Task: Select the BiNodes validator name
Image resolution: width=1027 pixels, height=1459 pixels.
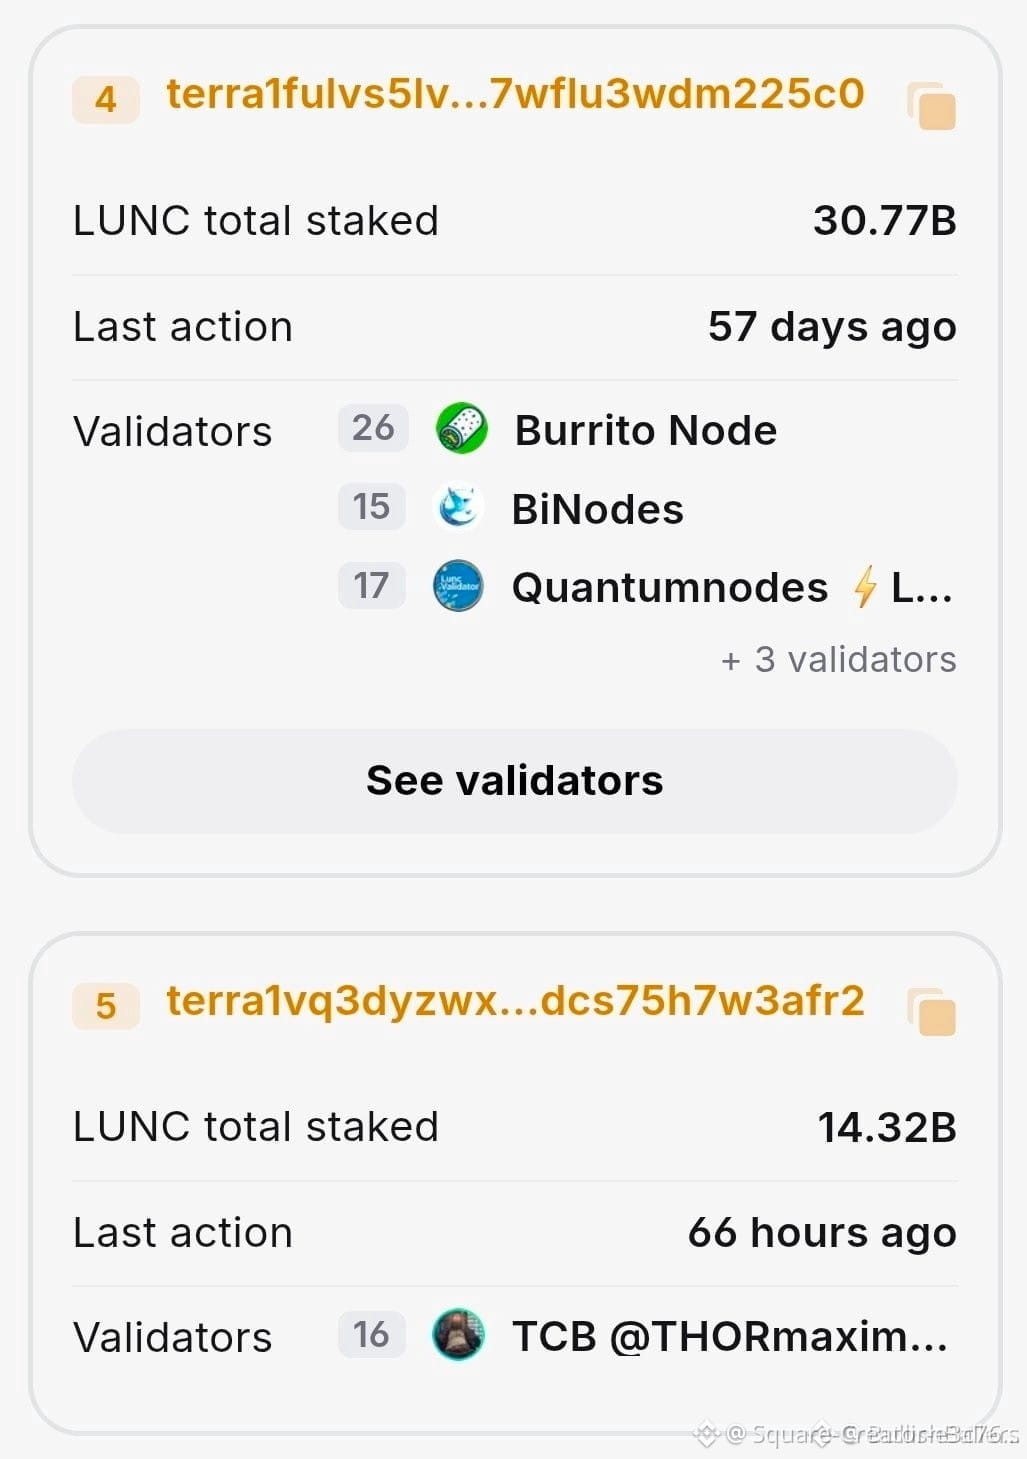Action: pos(597,510)
